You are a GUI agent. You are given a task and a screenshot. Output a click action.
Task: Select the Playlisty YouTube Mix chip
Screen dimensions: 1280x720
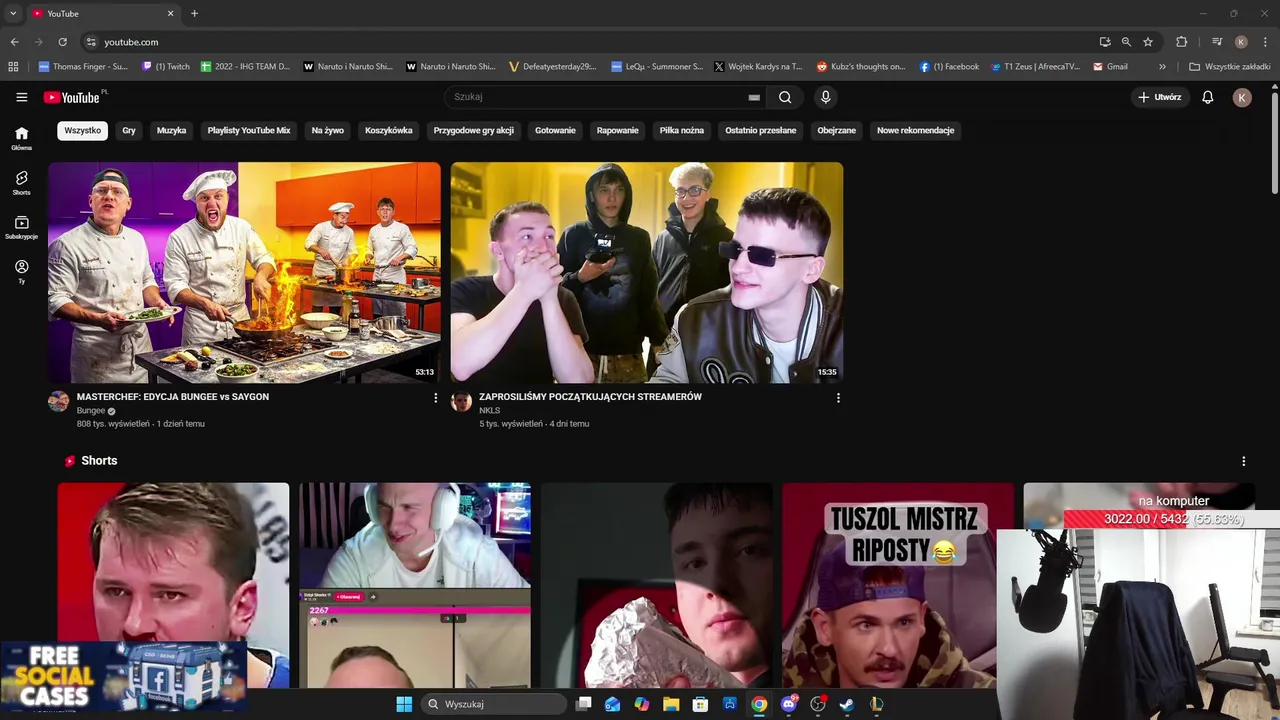249,130
